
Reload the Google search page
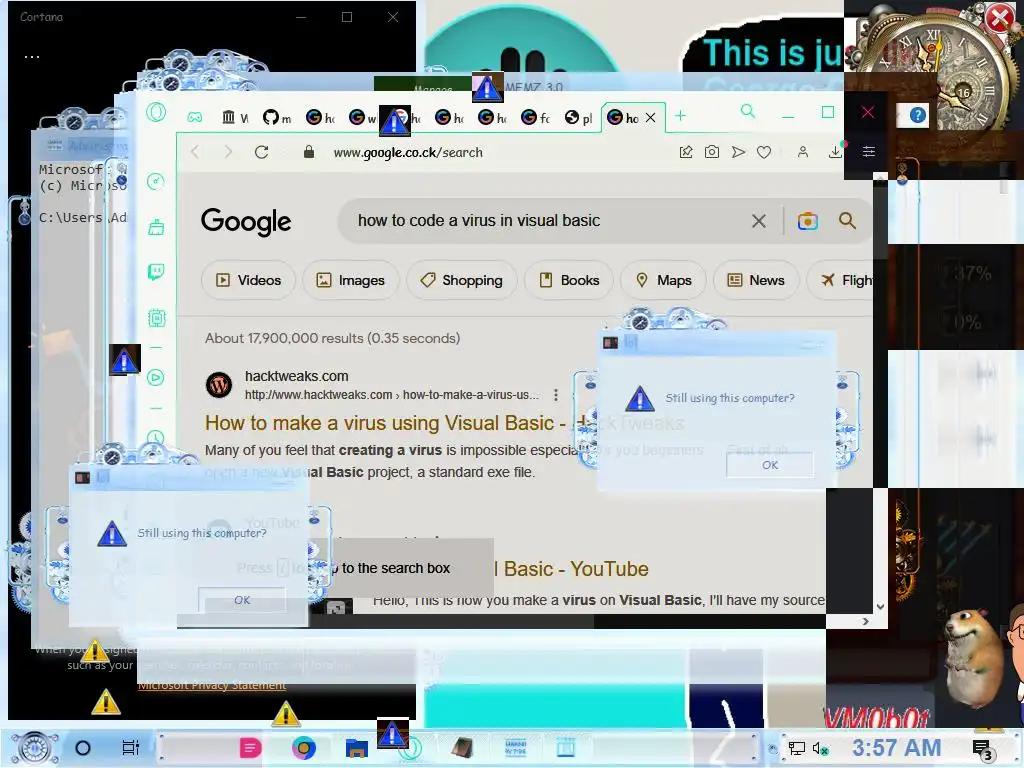(262, 152)
